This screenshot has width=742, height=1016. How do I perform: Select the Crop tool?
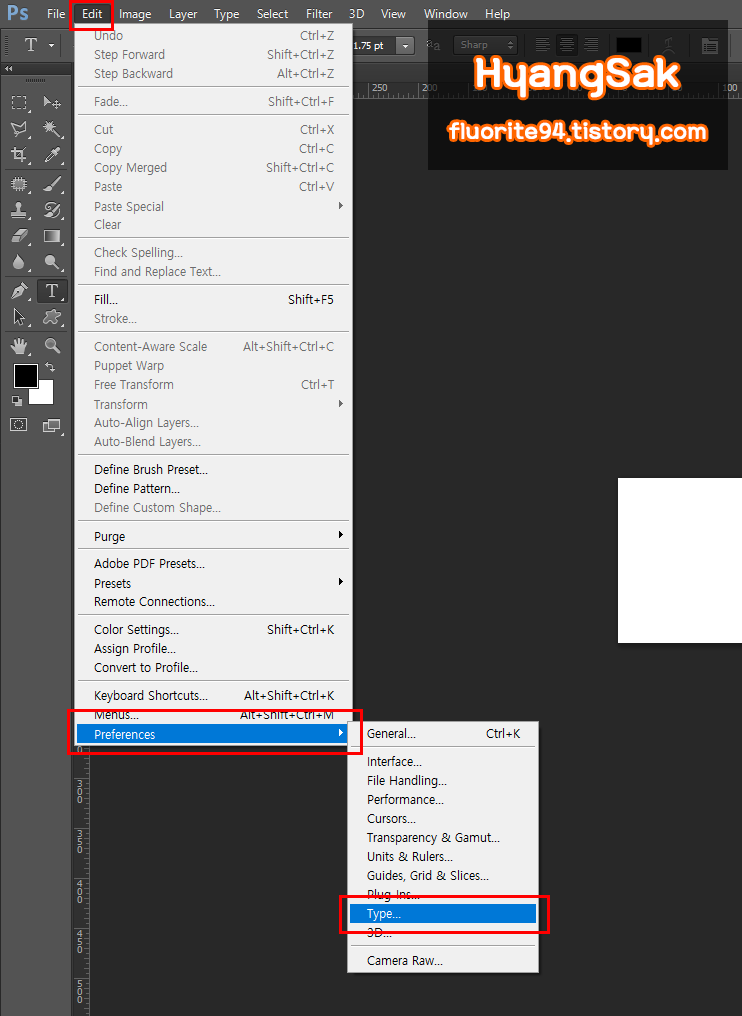[x=19, y=154]
